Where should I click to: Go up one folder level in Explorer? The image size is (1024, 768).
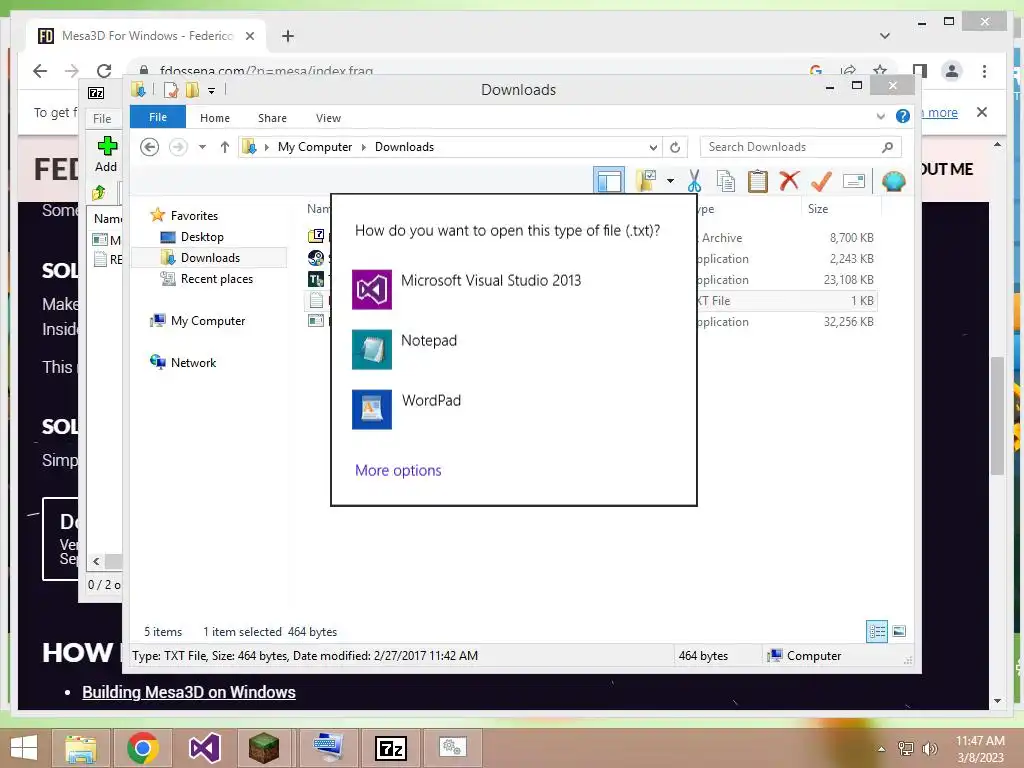(x=225, y=147)
